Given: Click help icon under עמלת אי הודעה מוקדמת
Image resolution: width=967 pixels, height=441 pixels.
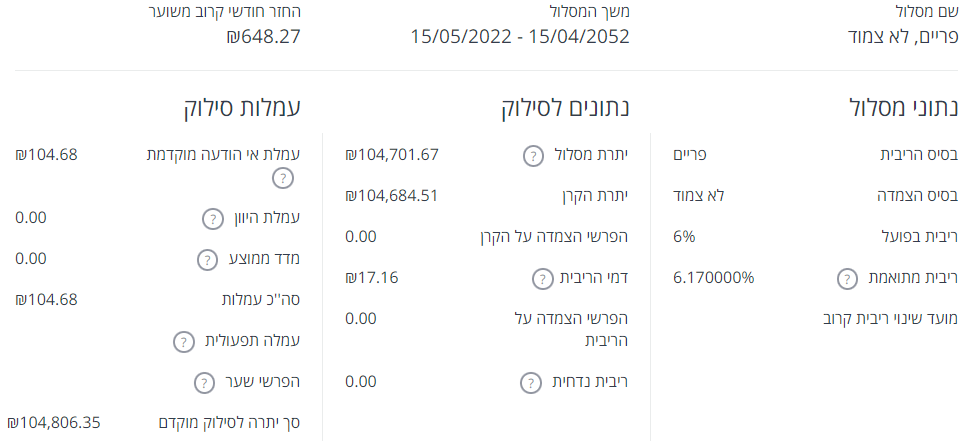Looking at the screenshot, I should pyautogui.click(x=284, y=179).
